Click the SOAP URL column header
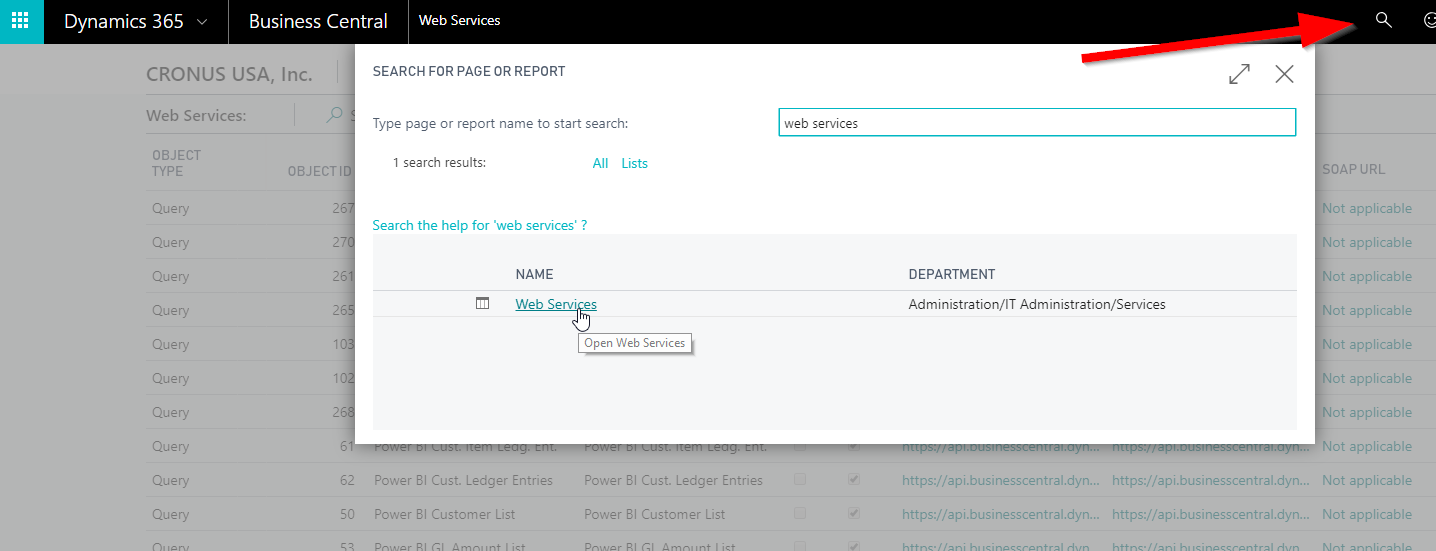 [x=1354, y=169]
